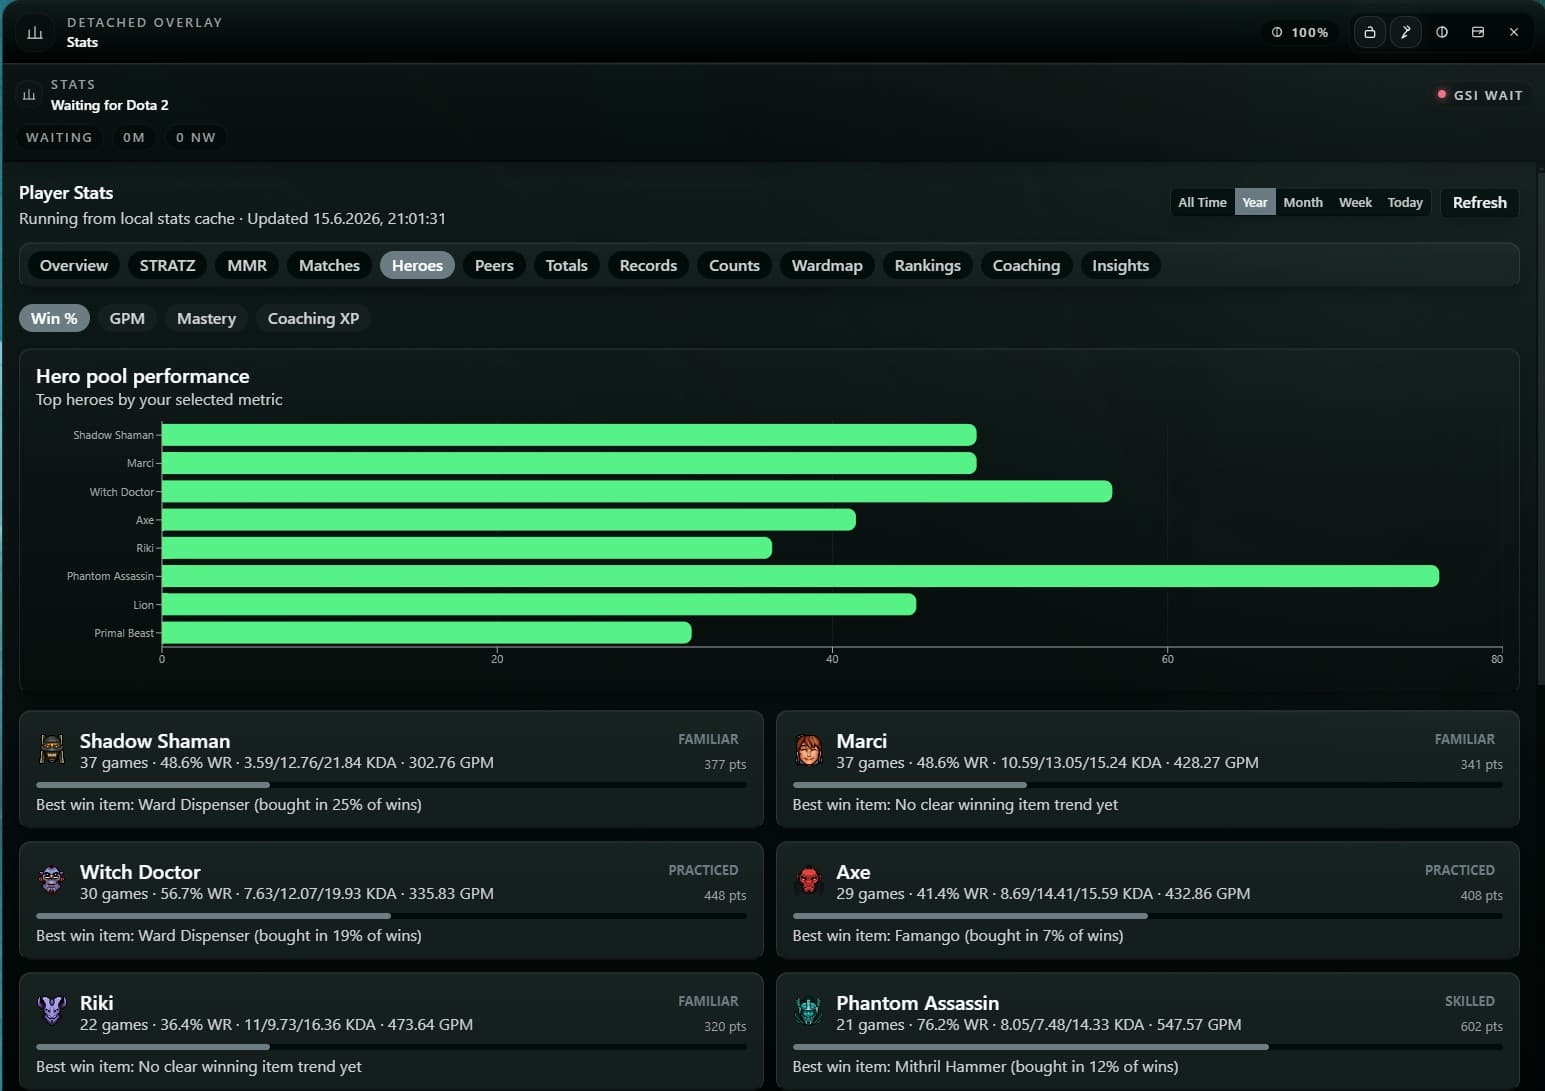Select the All Time range
The height and width of the screenshot is (1091, 1545).
coord(1202,202)
